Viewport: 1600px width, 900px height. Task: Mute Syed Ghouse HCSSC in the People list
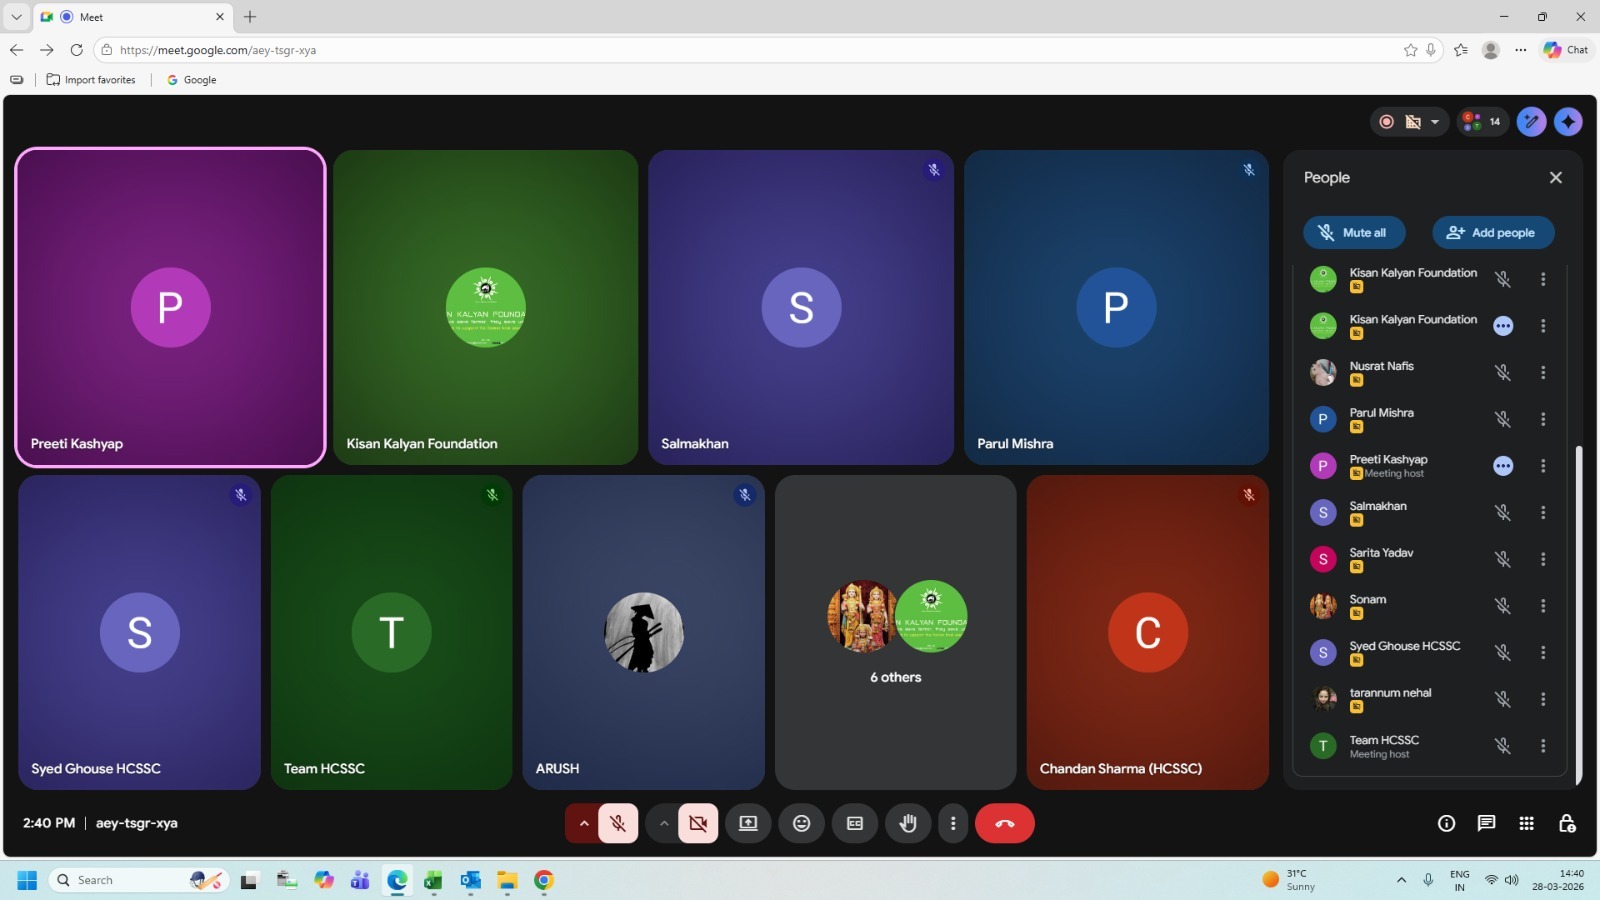[1502, 653]
